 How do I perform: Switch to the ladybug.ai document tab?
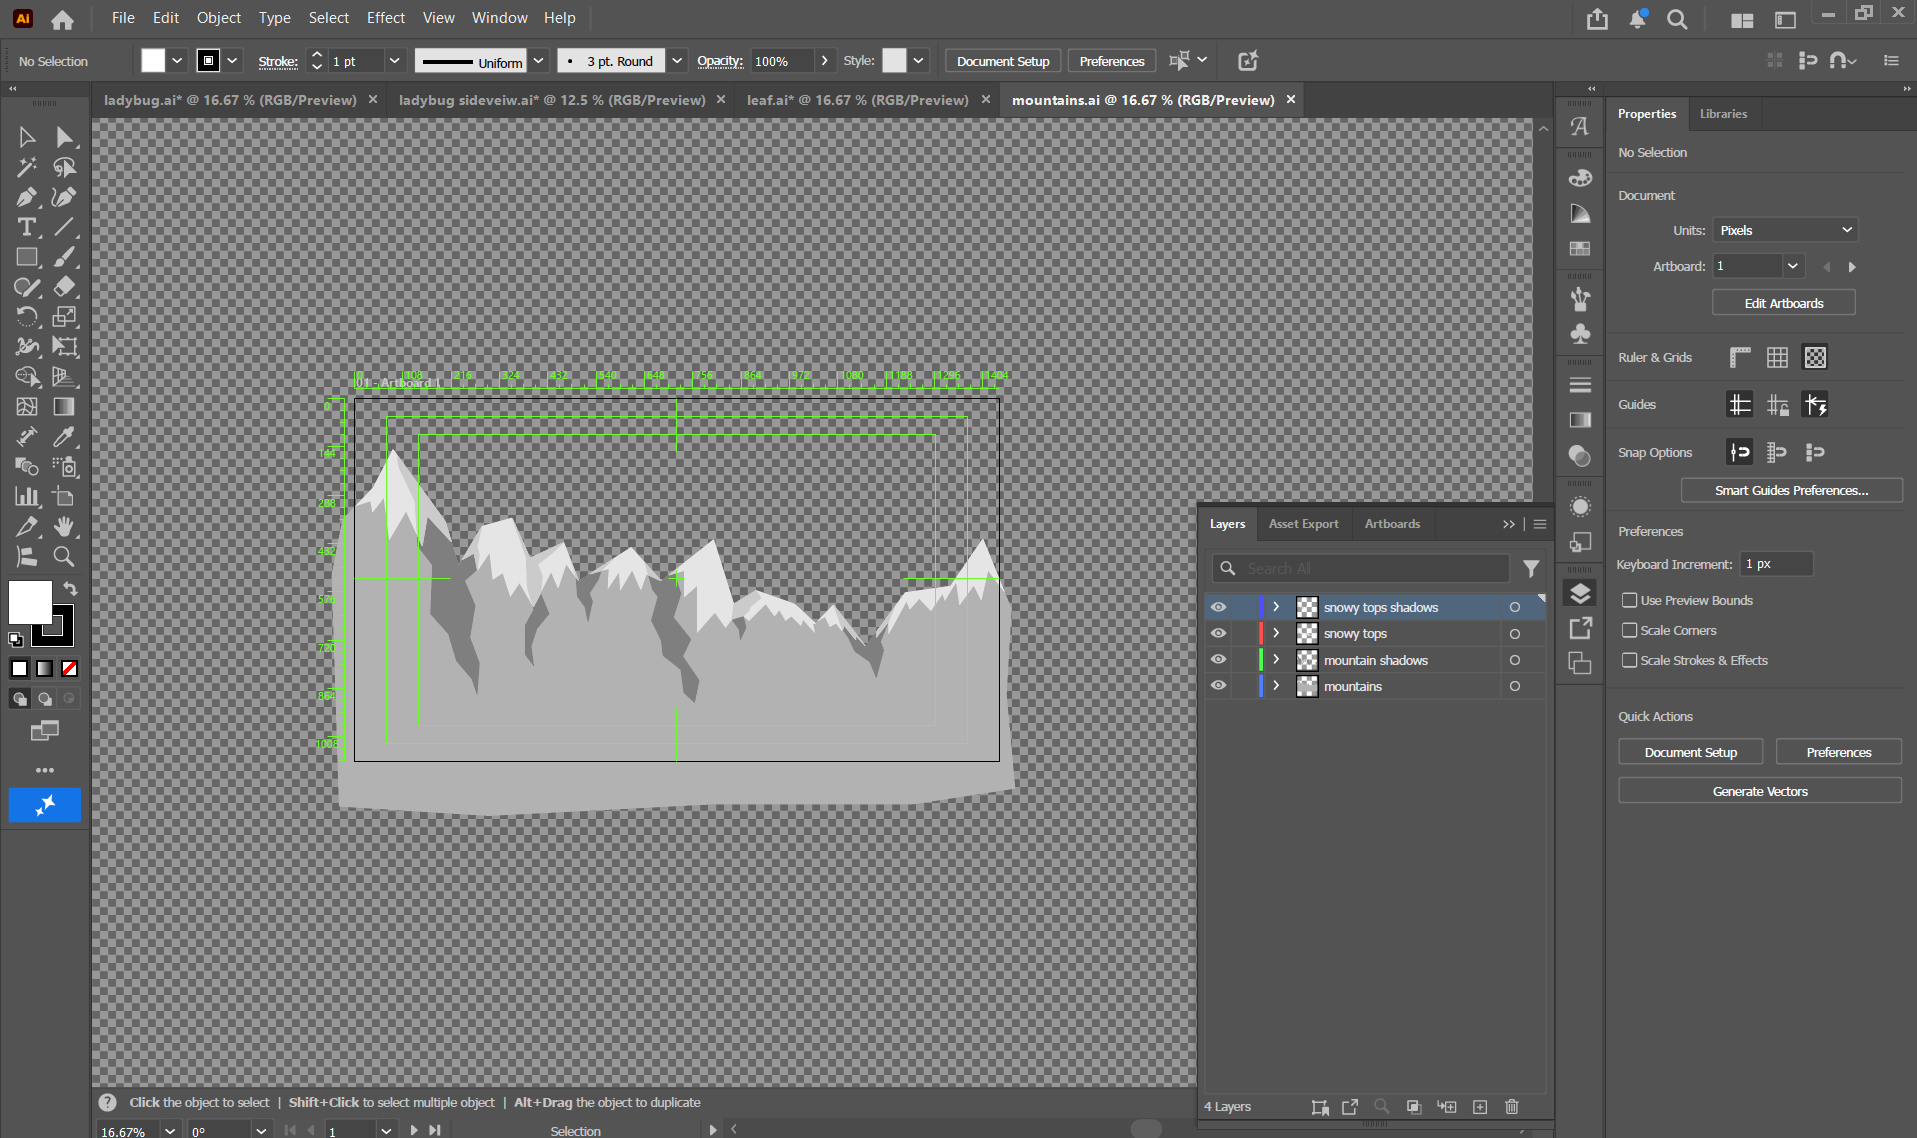(230, 100)
